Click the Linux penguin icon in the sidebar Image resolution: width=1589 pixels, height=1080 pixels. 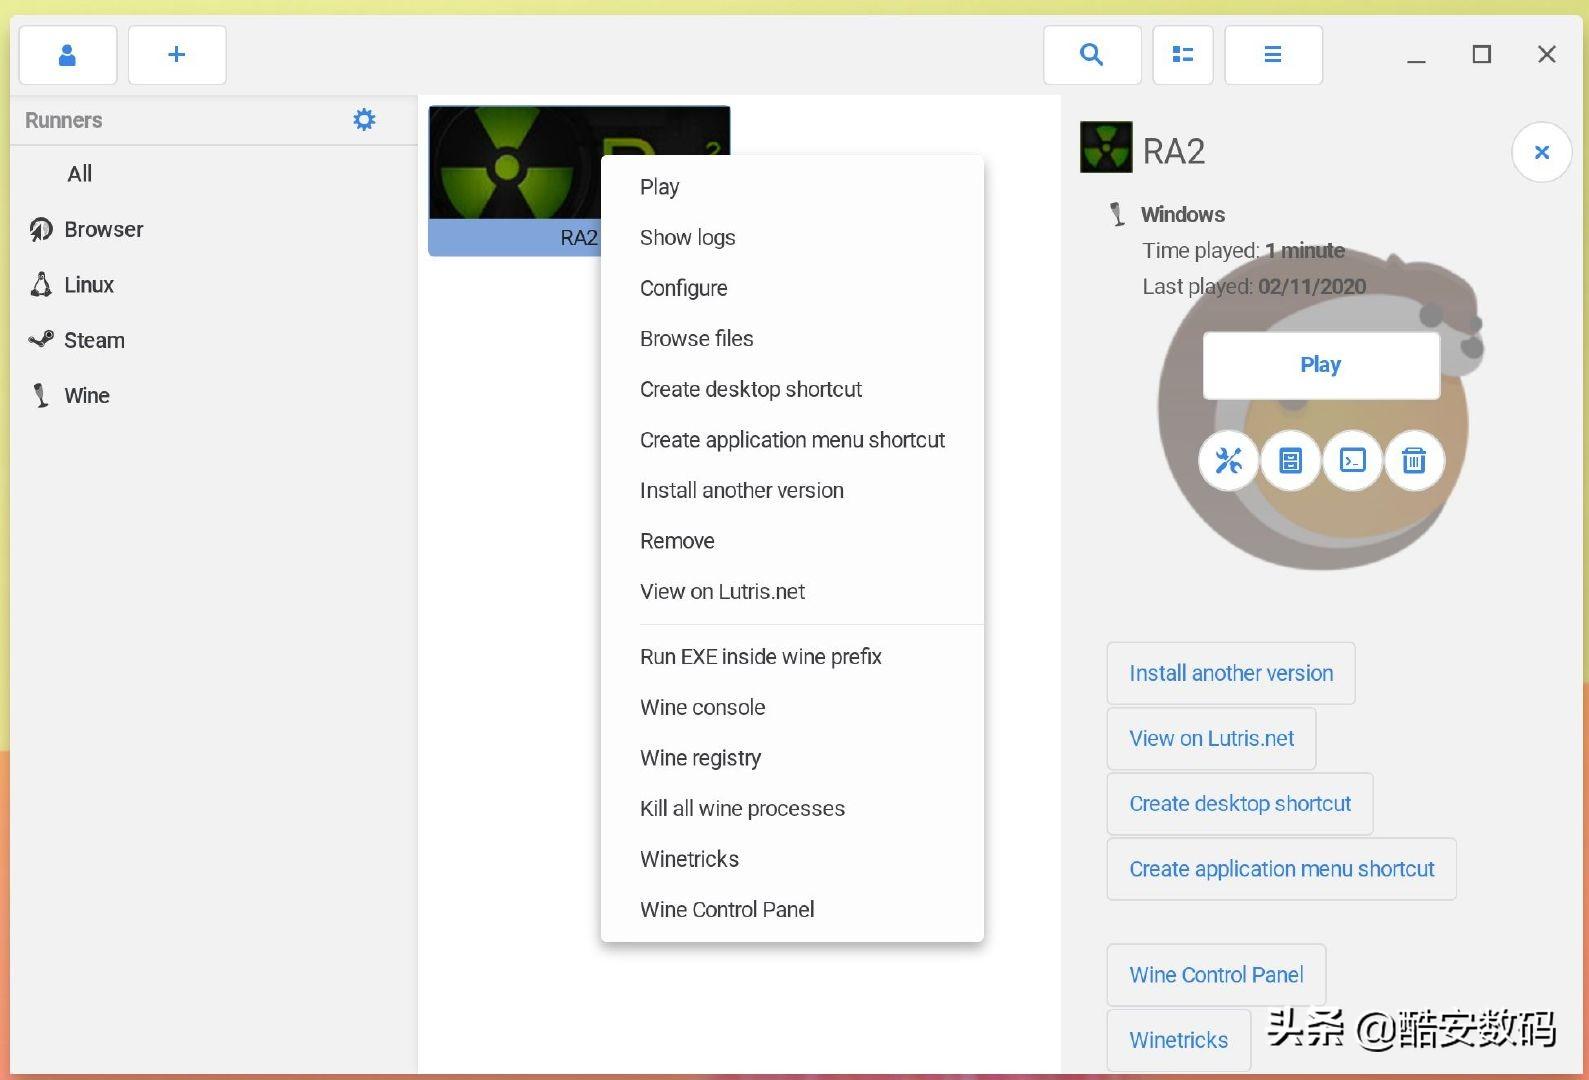(x=41, y=285)
